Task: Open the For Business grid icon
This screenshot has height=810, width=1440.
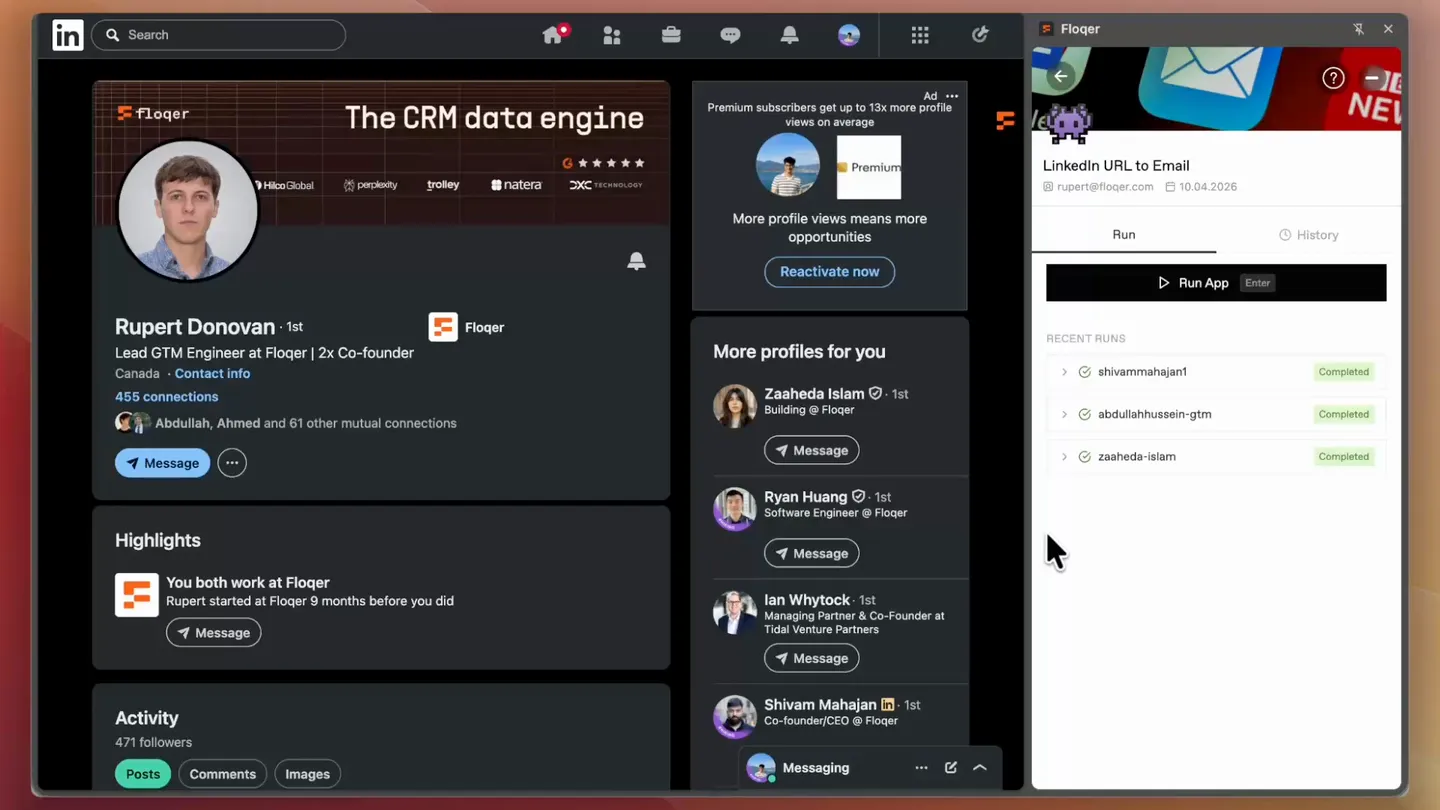Action: coord(920,35)
